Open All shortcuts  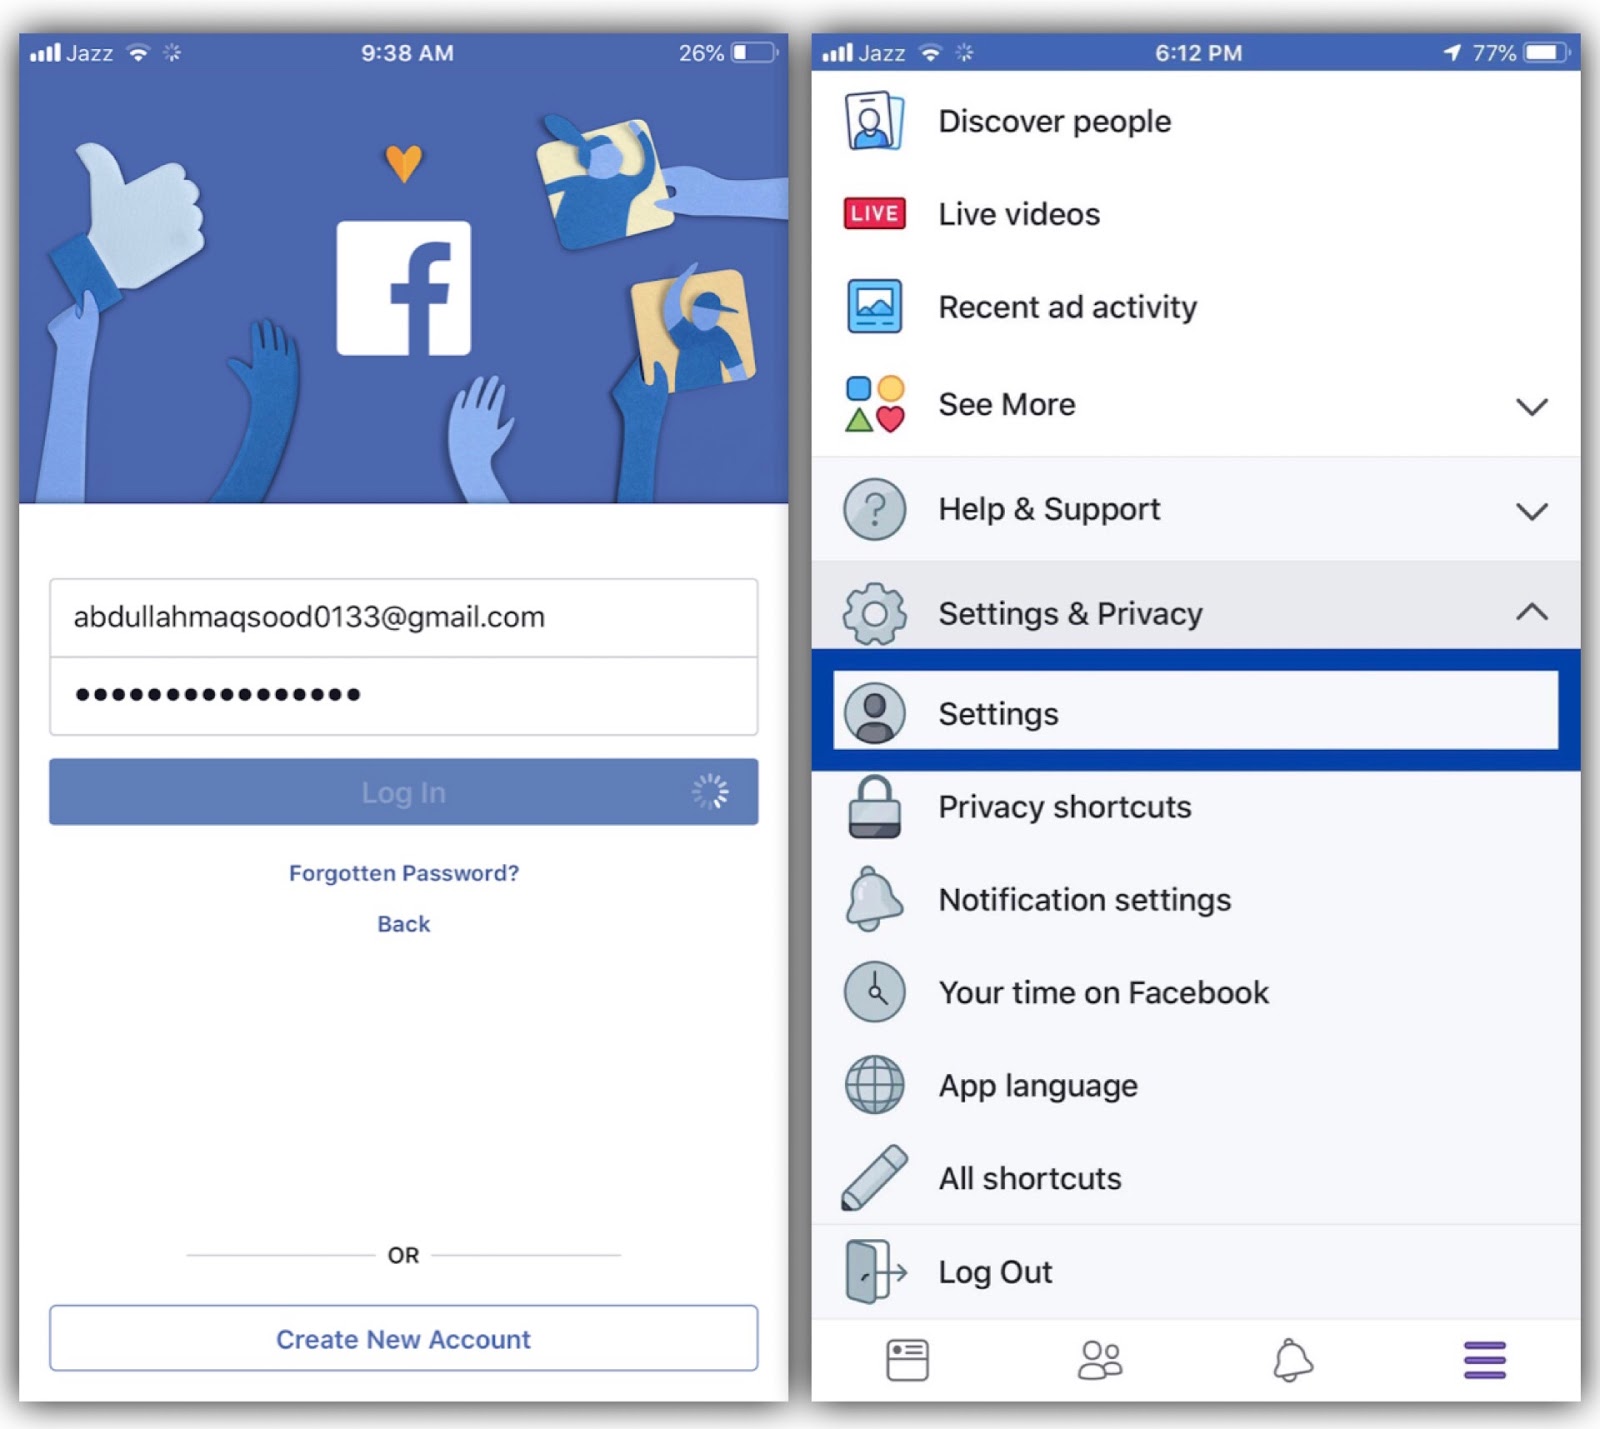(x=1196, y=1178)
